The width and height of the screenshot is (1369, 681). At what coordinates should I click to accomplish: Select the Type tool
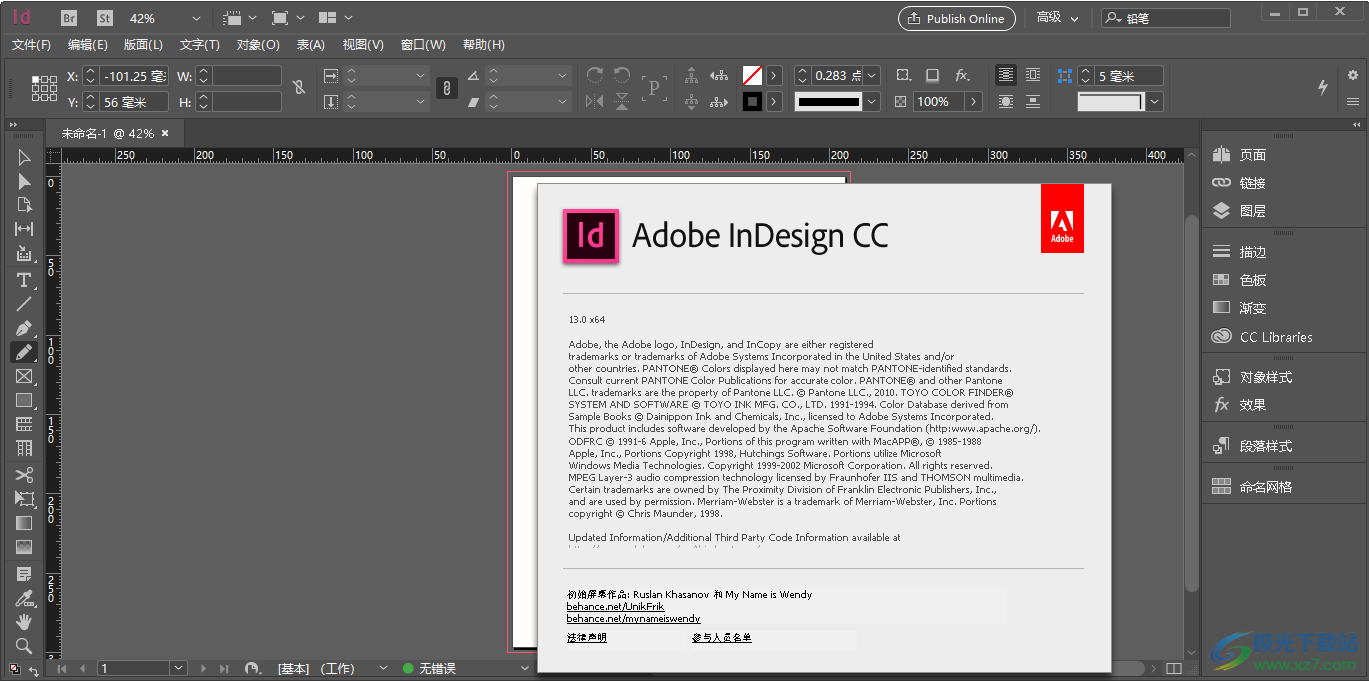[22, 280]
